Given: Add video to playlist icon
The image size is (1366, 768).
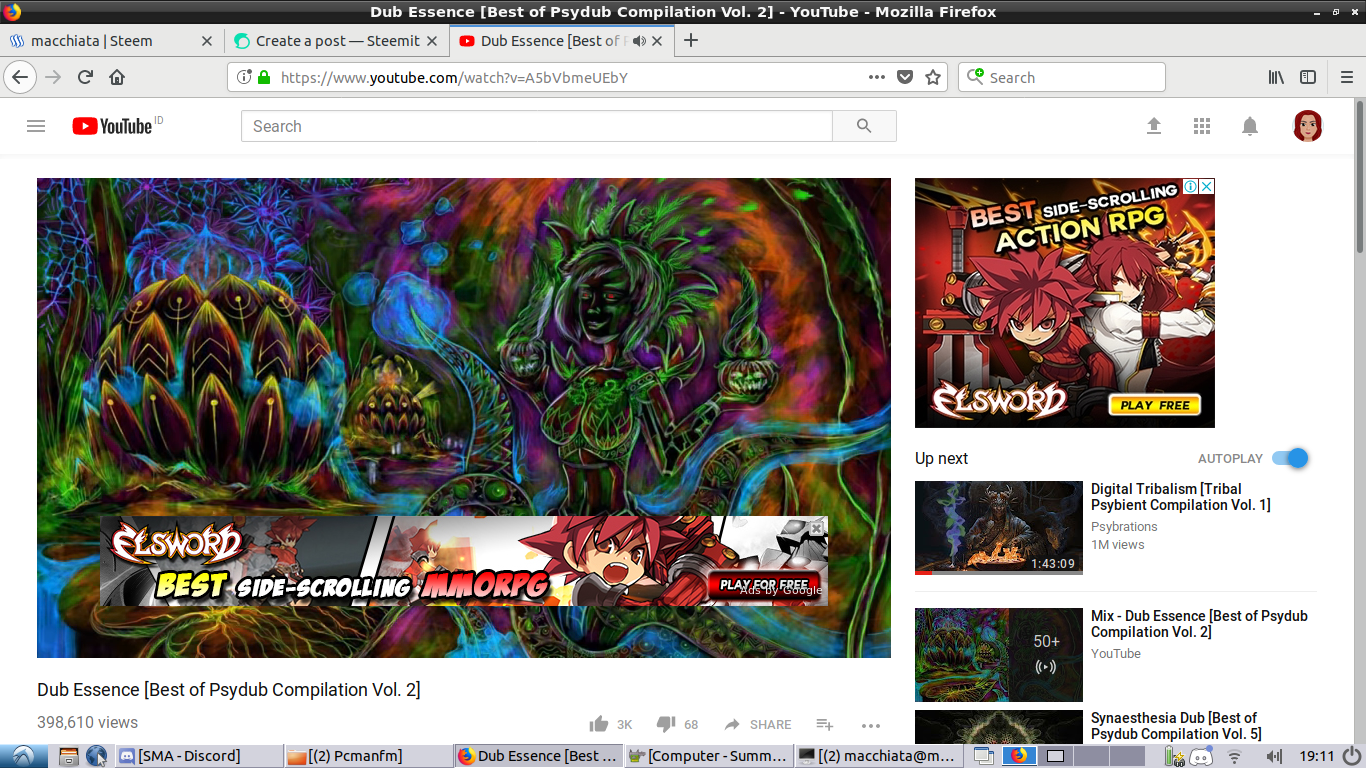Looking at the screenshot, I should pos(825,724).
